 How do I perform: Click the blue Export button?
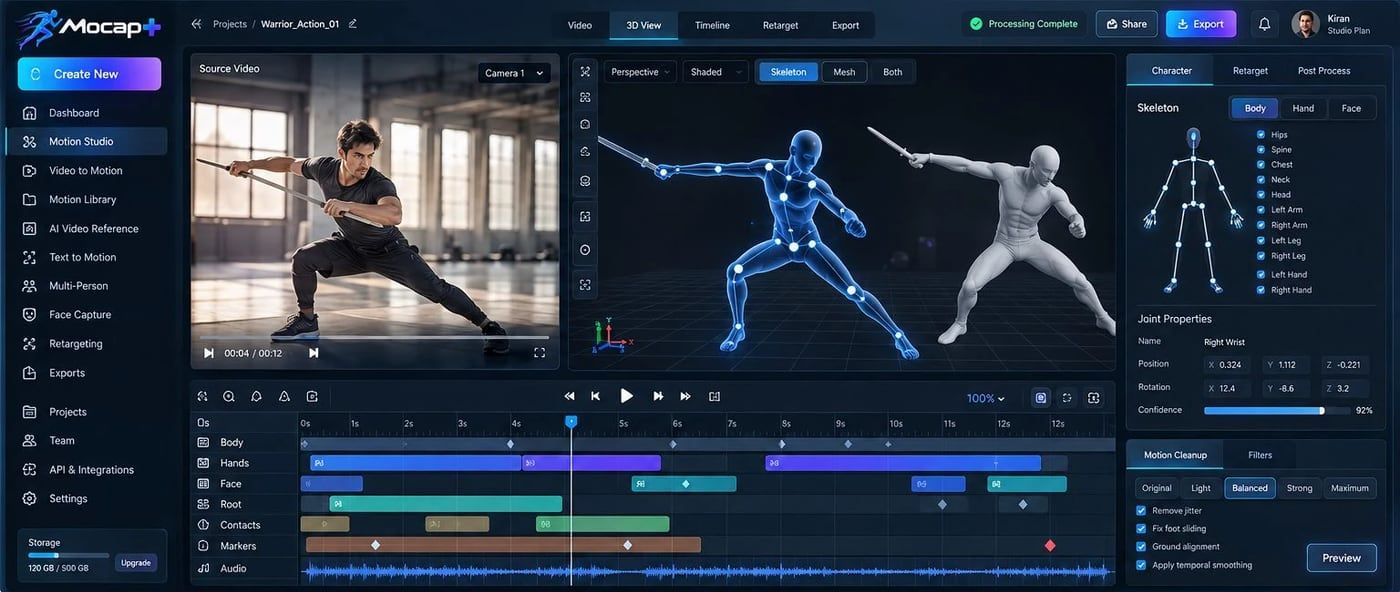(x=1201, y=24)
